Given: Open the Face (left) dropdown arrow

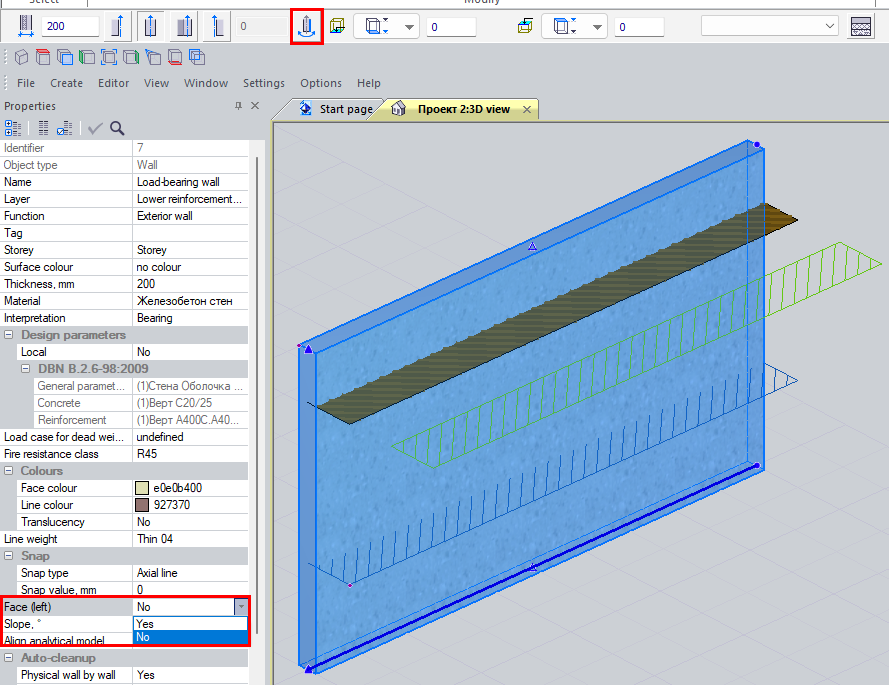Looking at the screenshot, I should [x=240, y=606].
